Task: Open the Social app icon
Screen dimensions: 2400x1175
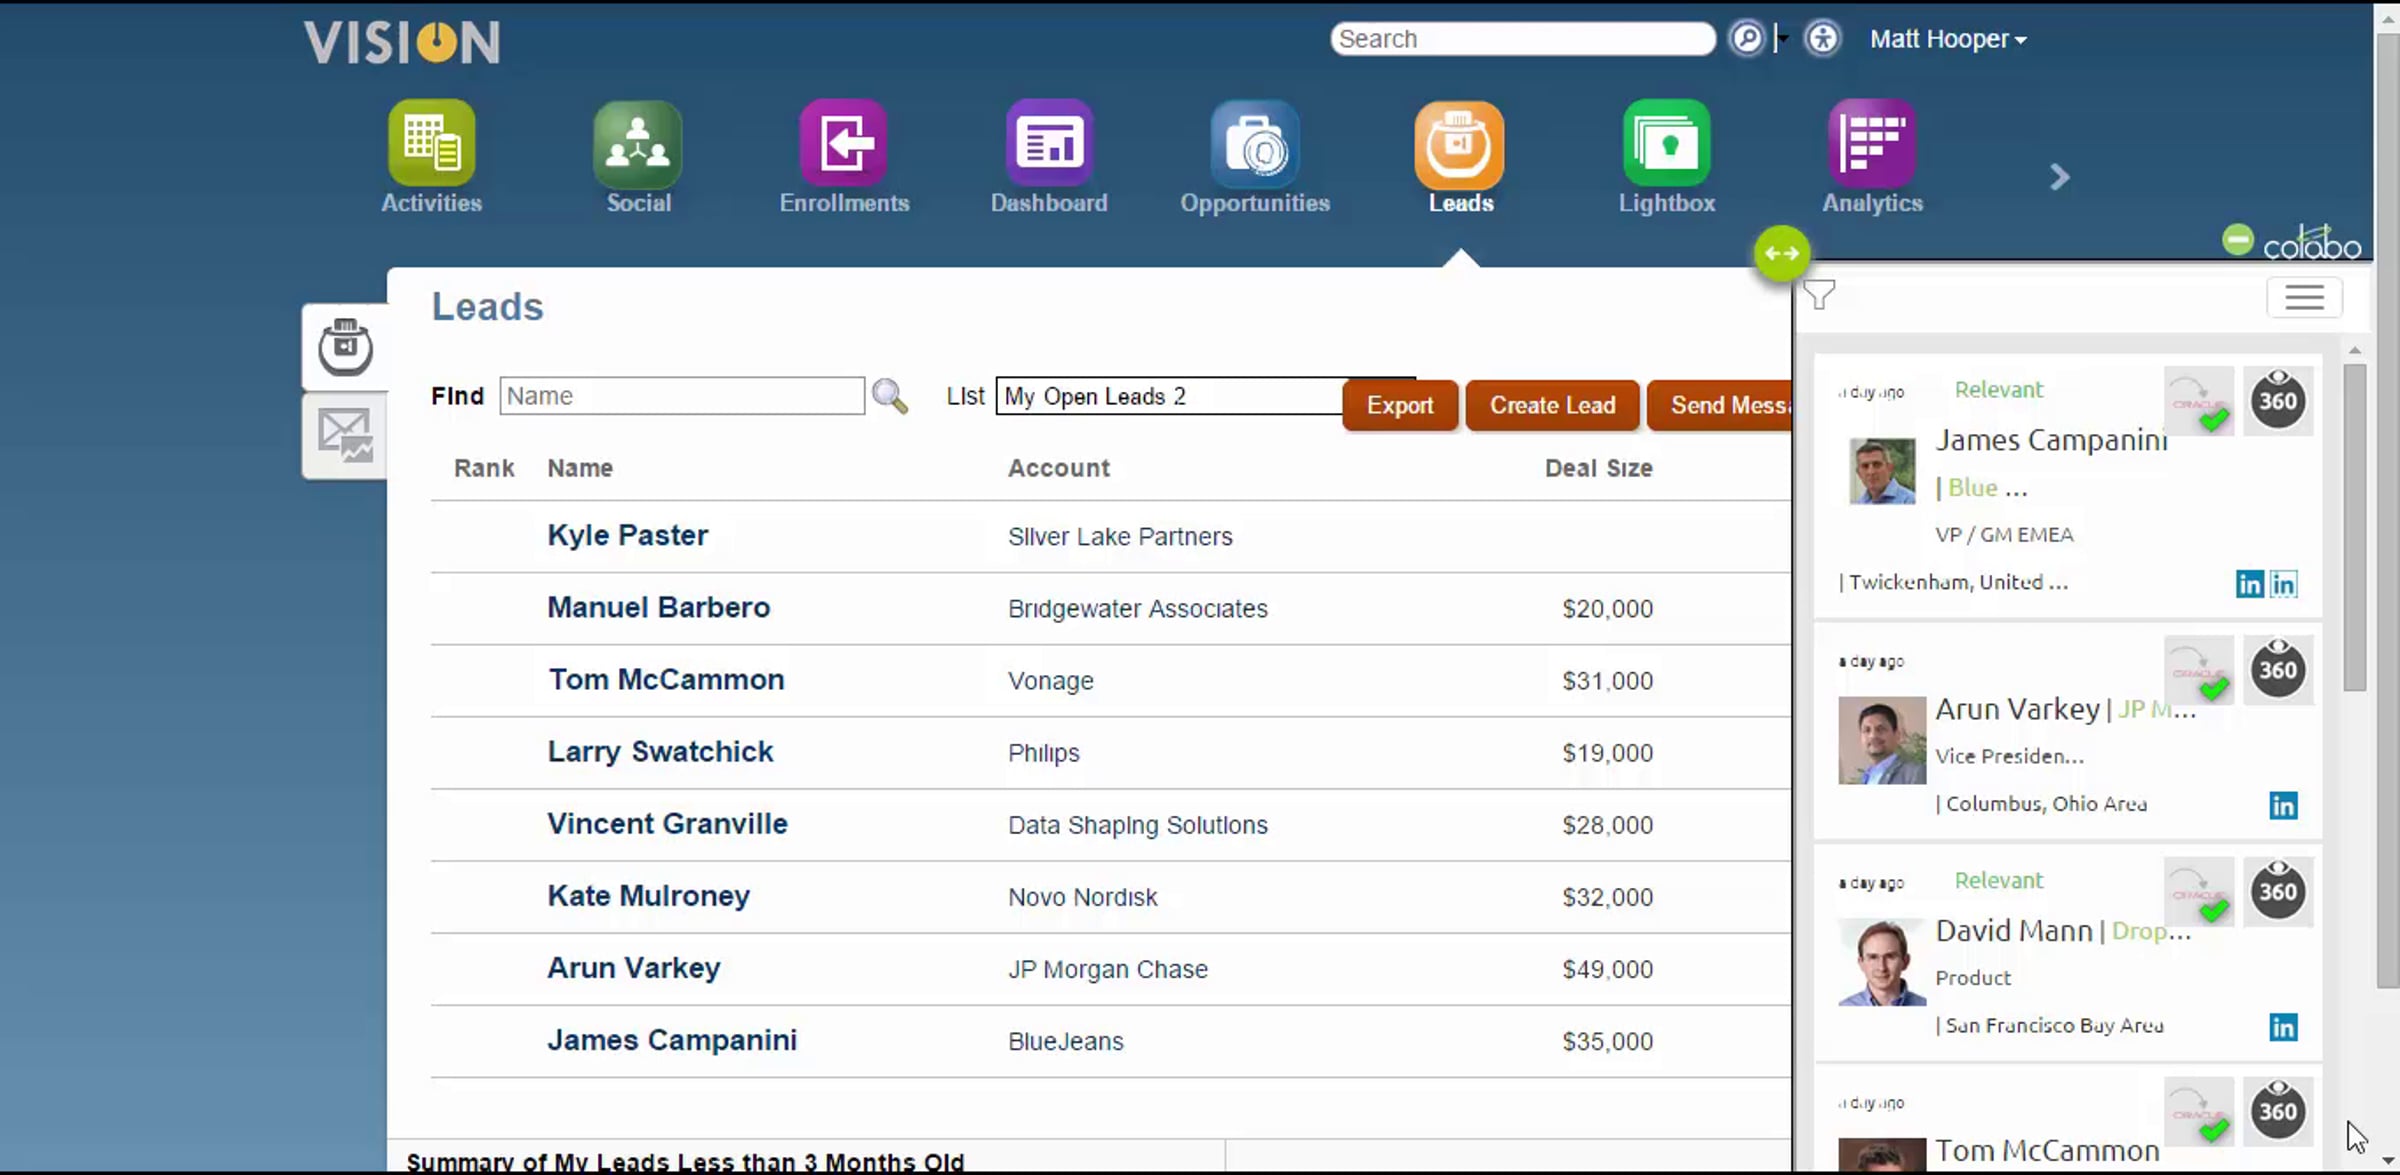Action: [x=638, y=145]
